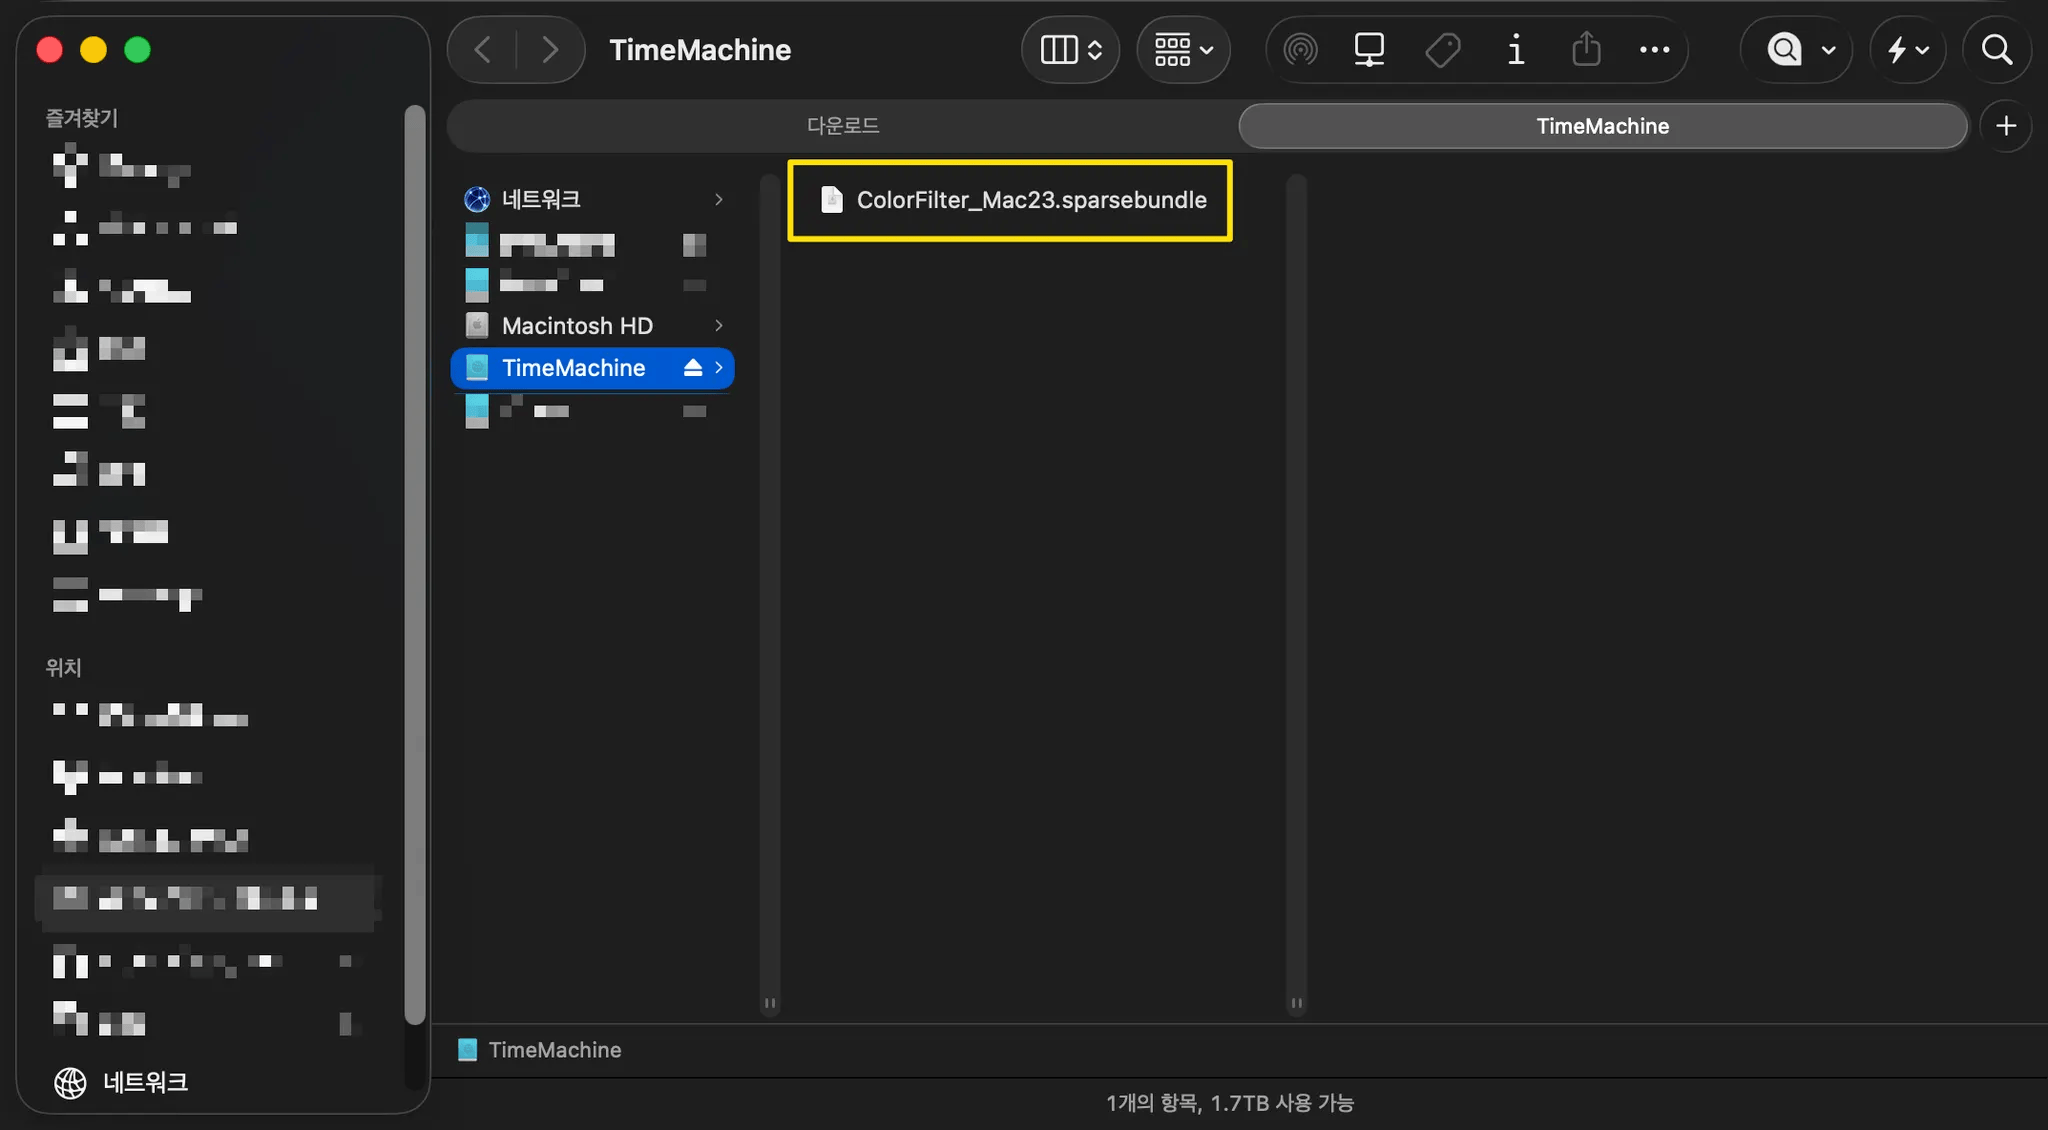Image resolution: width=2048 pixels, height=1130 pixels.
Task: Click 네트워크 in the sidebar bottom
Action: point(145,1082)
